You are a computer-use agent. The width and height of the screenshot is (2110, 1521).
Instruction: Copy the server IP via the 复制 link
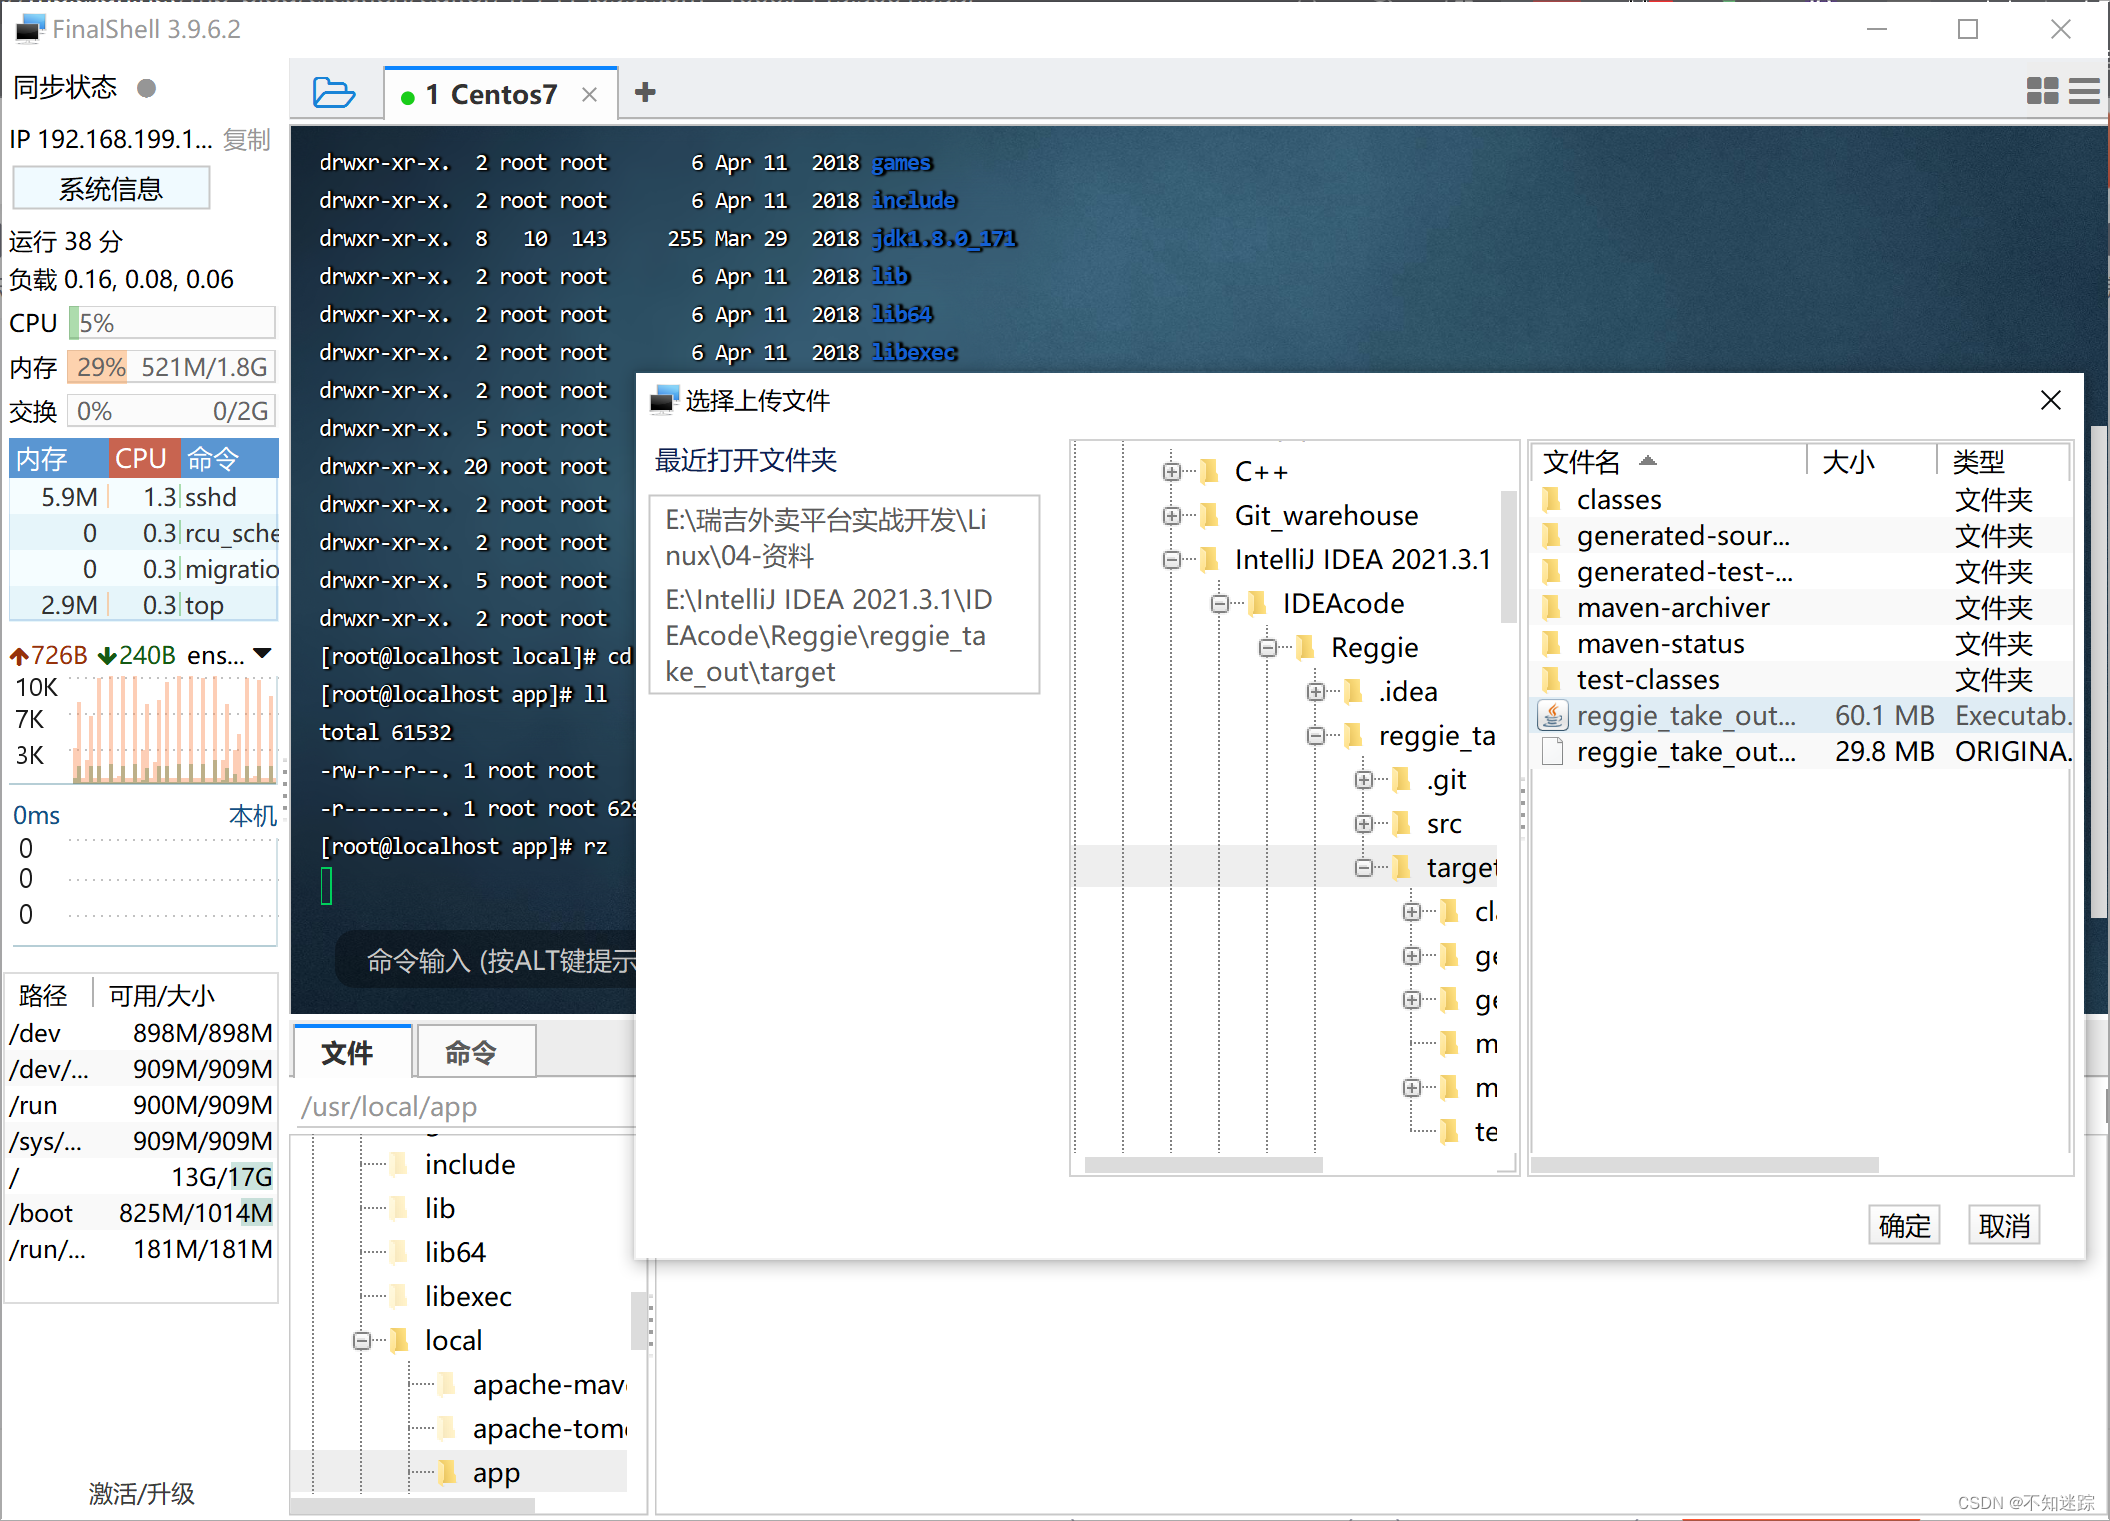pyautogui.click(x=247, y=140)
